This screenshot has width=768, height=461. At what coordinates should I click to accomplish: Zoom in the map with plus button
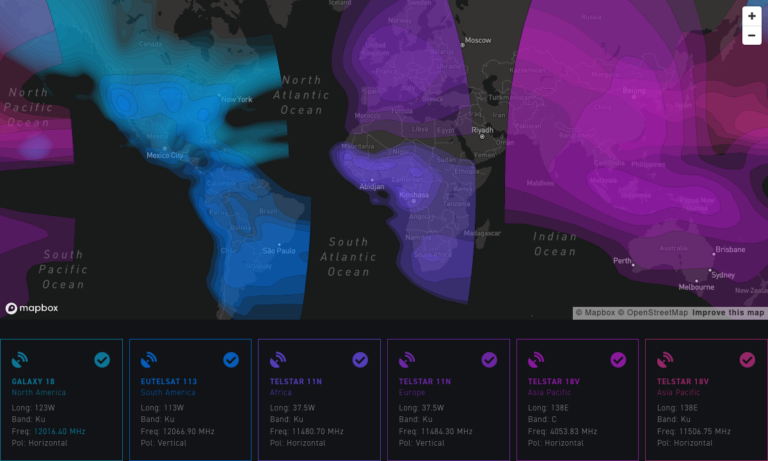coord(752,16)
